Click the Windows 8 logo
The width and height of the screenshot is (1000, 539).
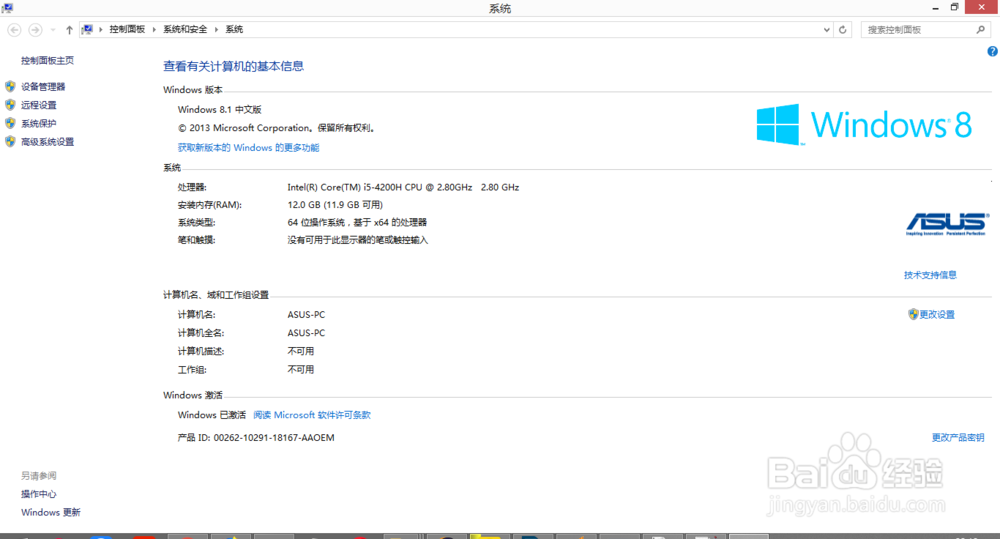[x=864, y=124]
